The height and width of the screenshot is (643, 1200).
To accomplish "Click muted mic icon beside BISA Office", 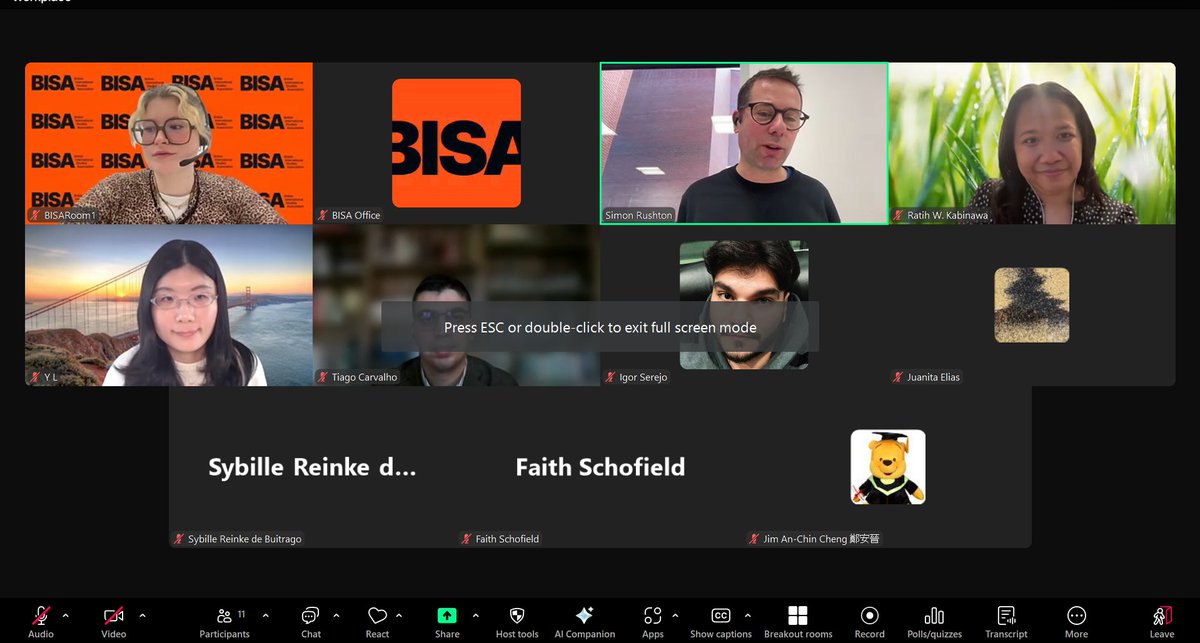I will (323, 215).
